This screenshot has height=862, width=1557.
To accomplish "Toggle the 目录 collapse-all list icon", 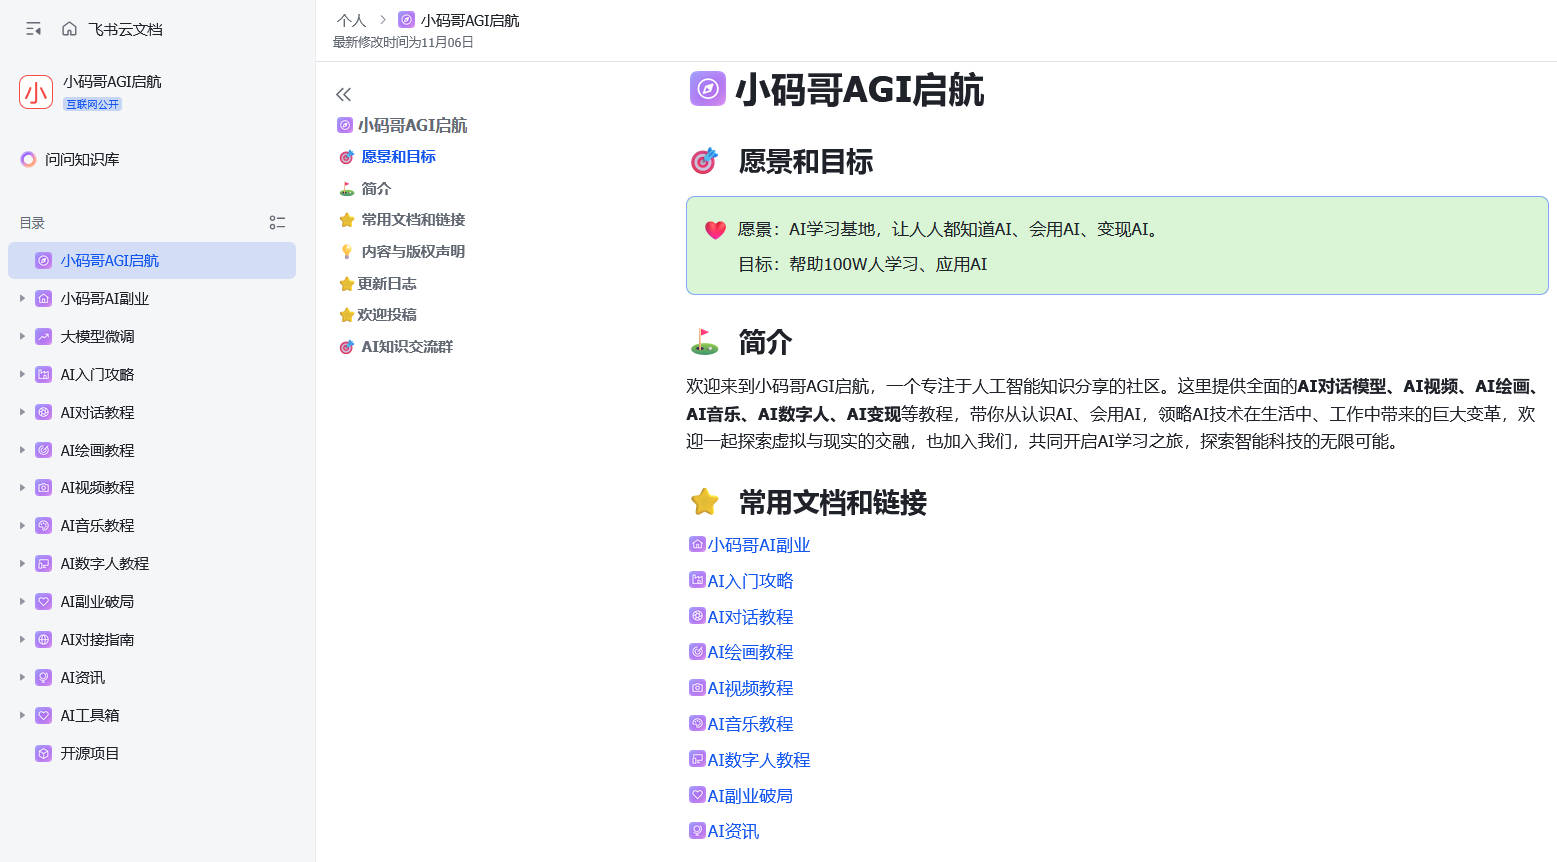I will 277,223.
